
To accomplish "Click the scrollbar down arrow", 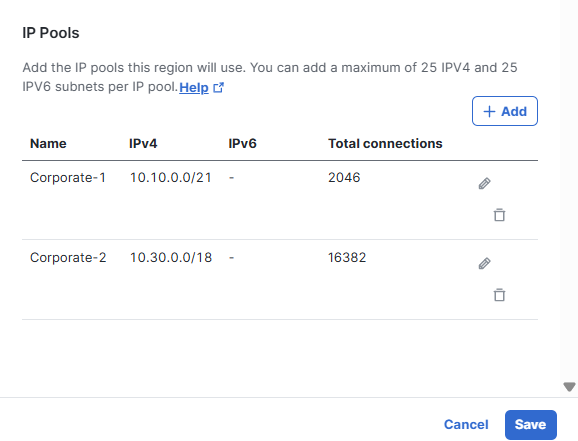I will (569, 386).
